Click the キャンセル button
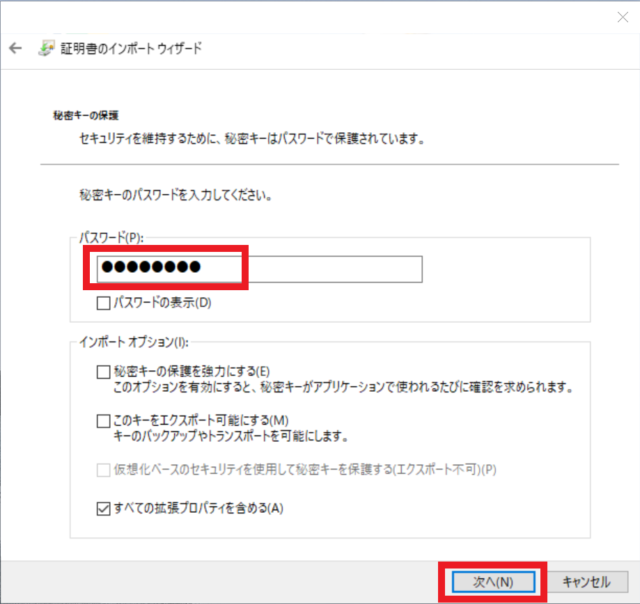 587,582
